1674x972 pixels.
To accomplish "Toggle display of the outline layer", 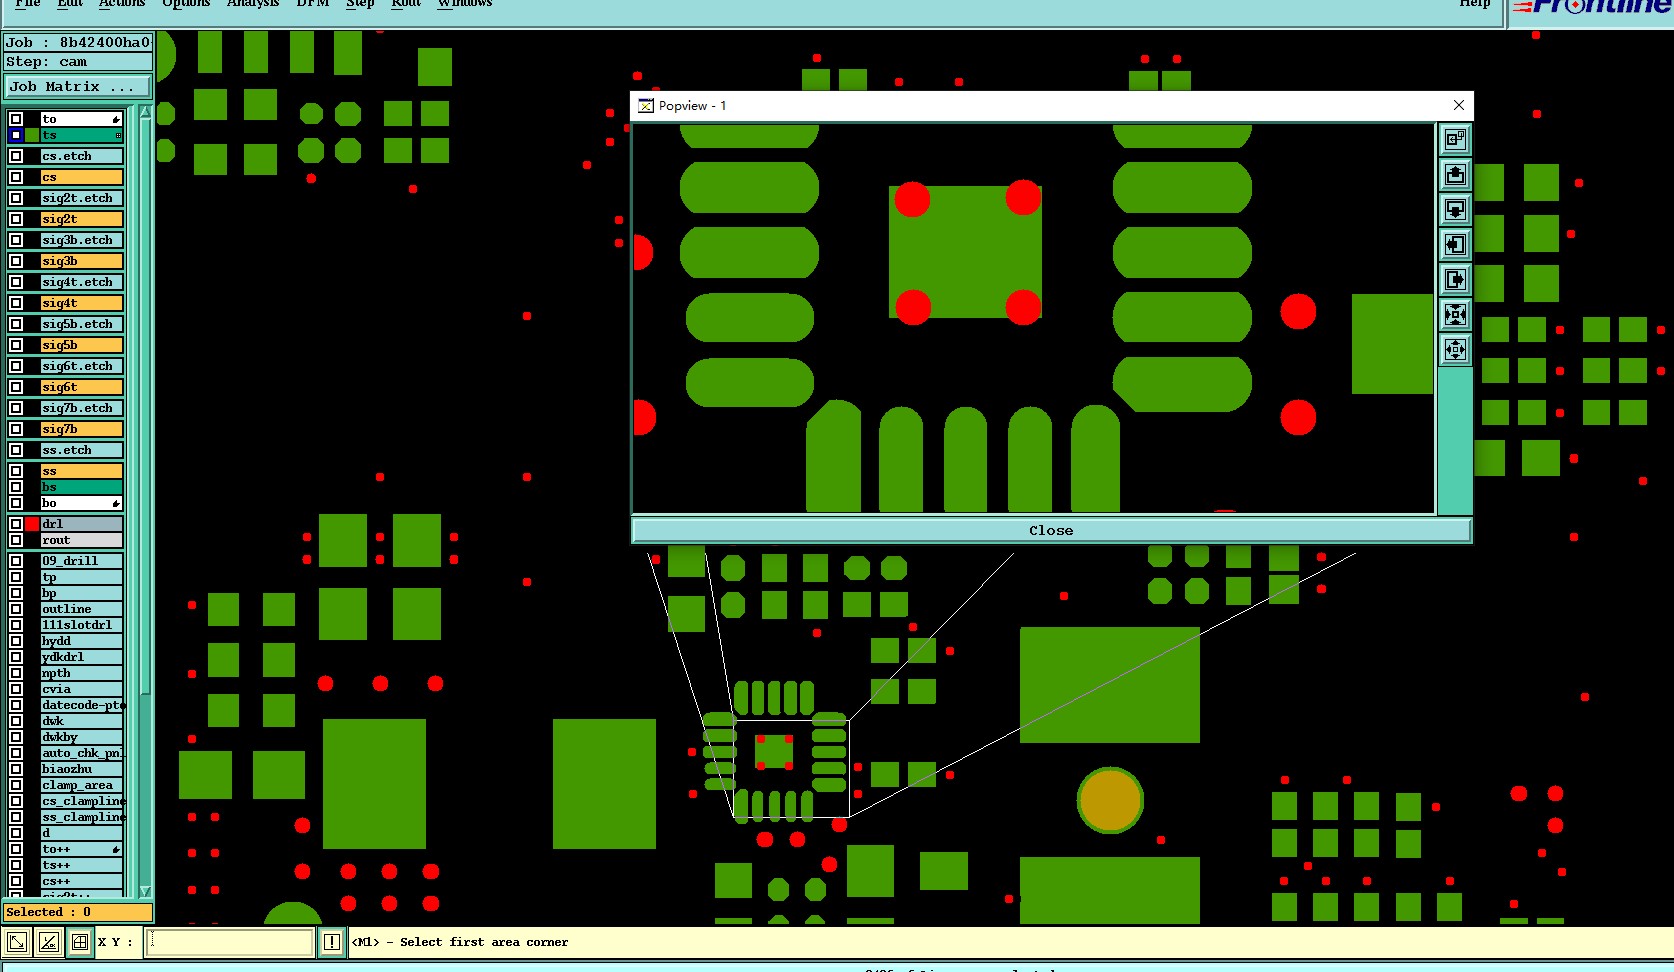I will 16,609.
